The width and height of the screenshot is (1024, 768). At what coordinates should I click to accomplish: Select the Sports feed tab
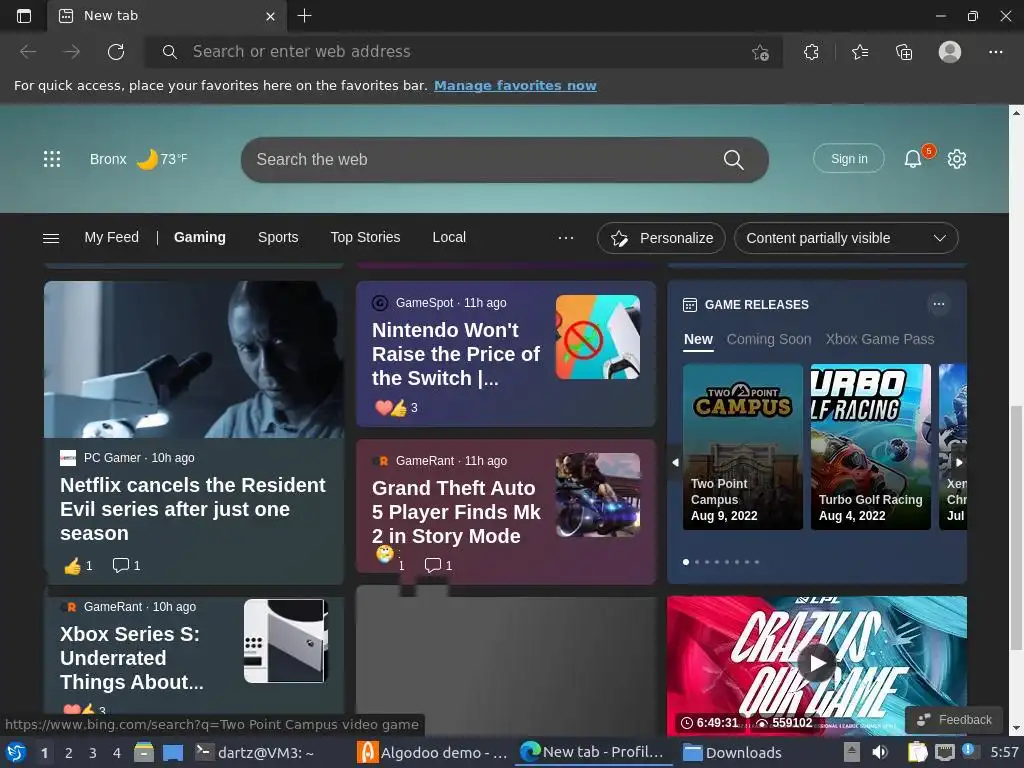[x=278, y=238]
